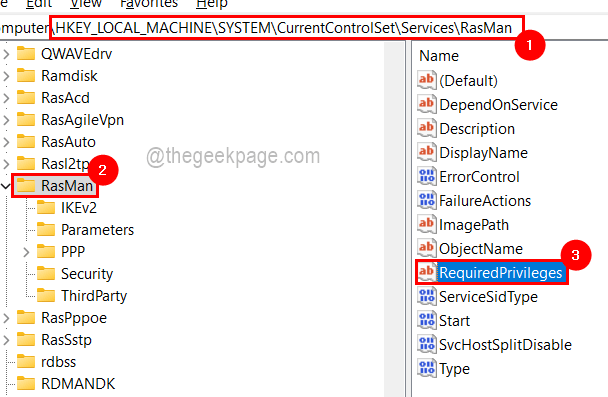The width and height of the screenshot is (608, 397).
Task: Click the RDMANDK folder icon
Action: pyautogui.click(x=26, y=383)
